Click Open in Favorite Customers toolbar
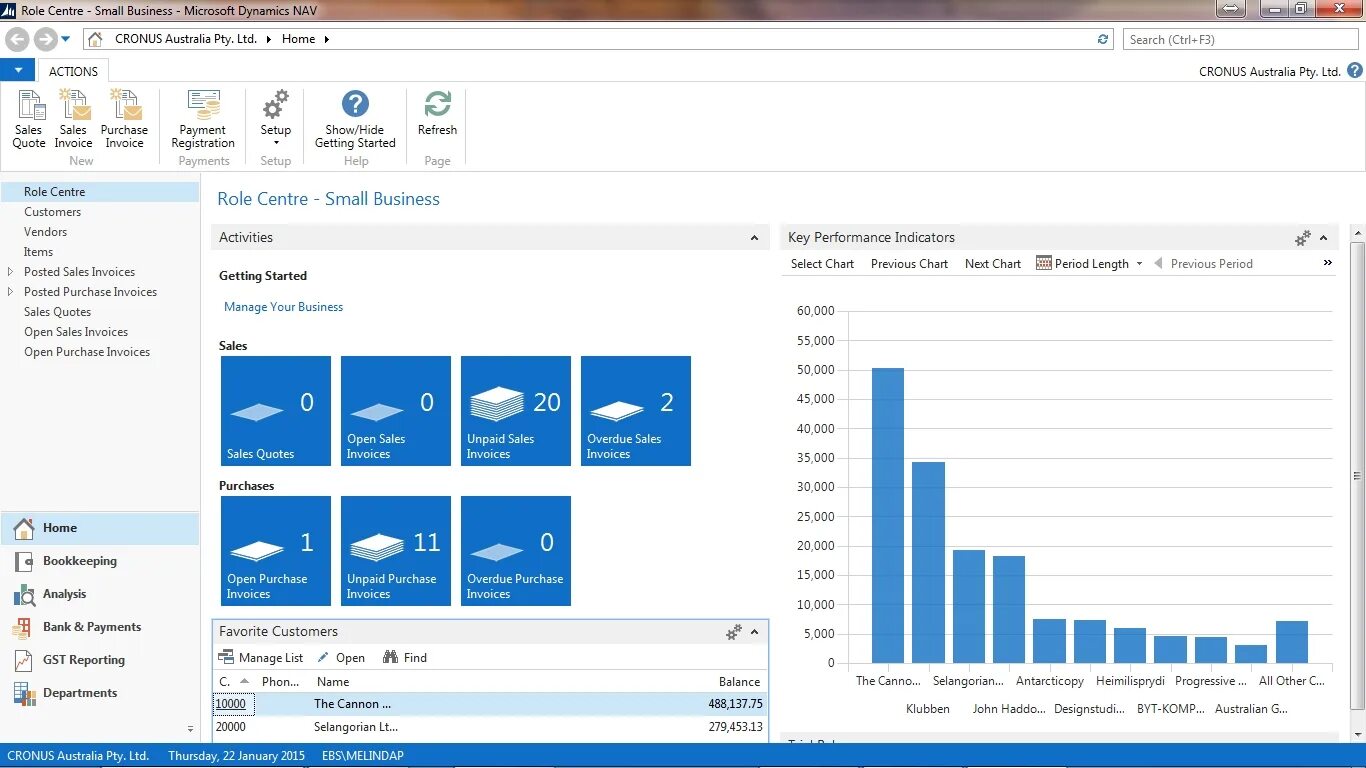1366x768 pixels. tap(341, 658)
